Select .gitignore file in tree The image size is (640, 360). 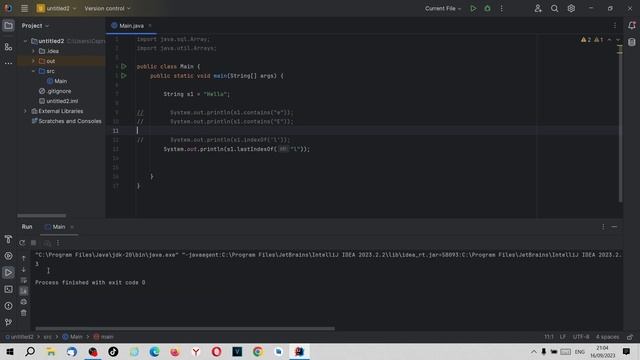point(55,91)
